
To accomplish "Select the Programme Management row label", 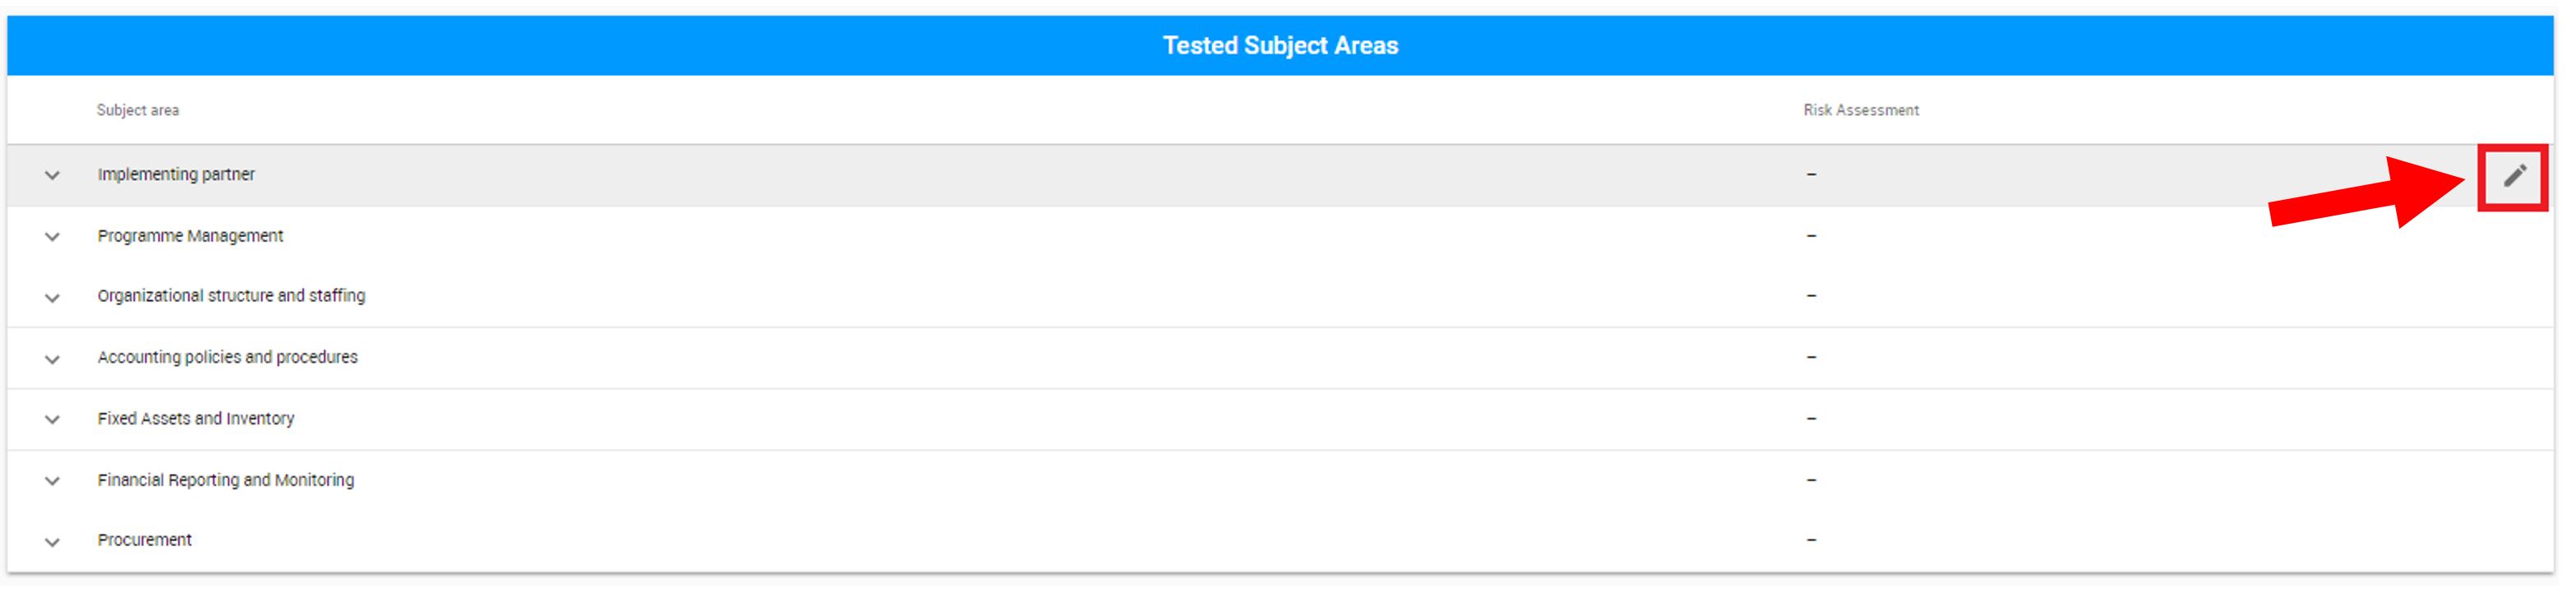I will tap(190, 236).
